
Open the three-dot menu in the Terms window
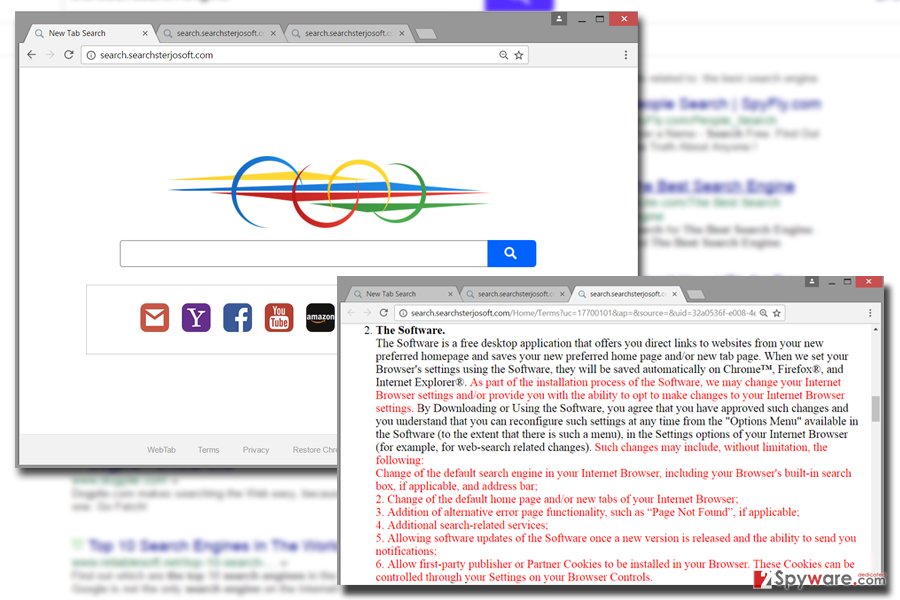(x=870, y=313)
